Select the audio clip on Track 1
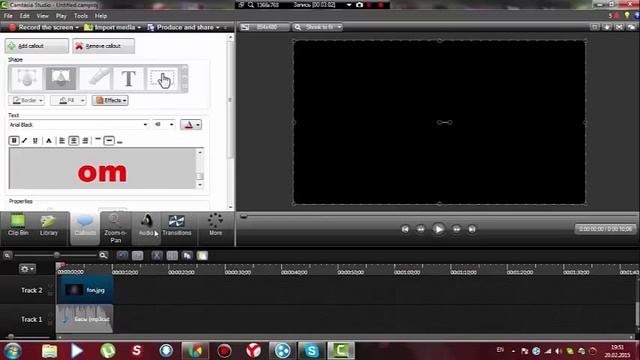 coord(84,319)
